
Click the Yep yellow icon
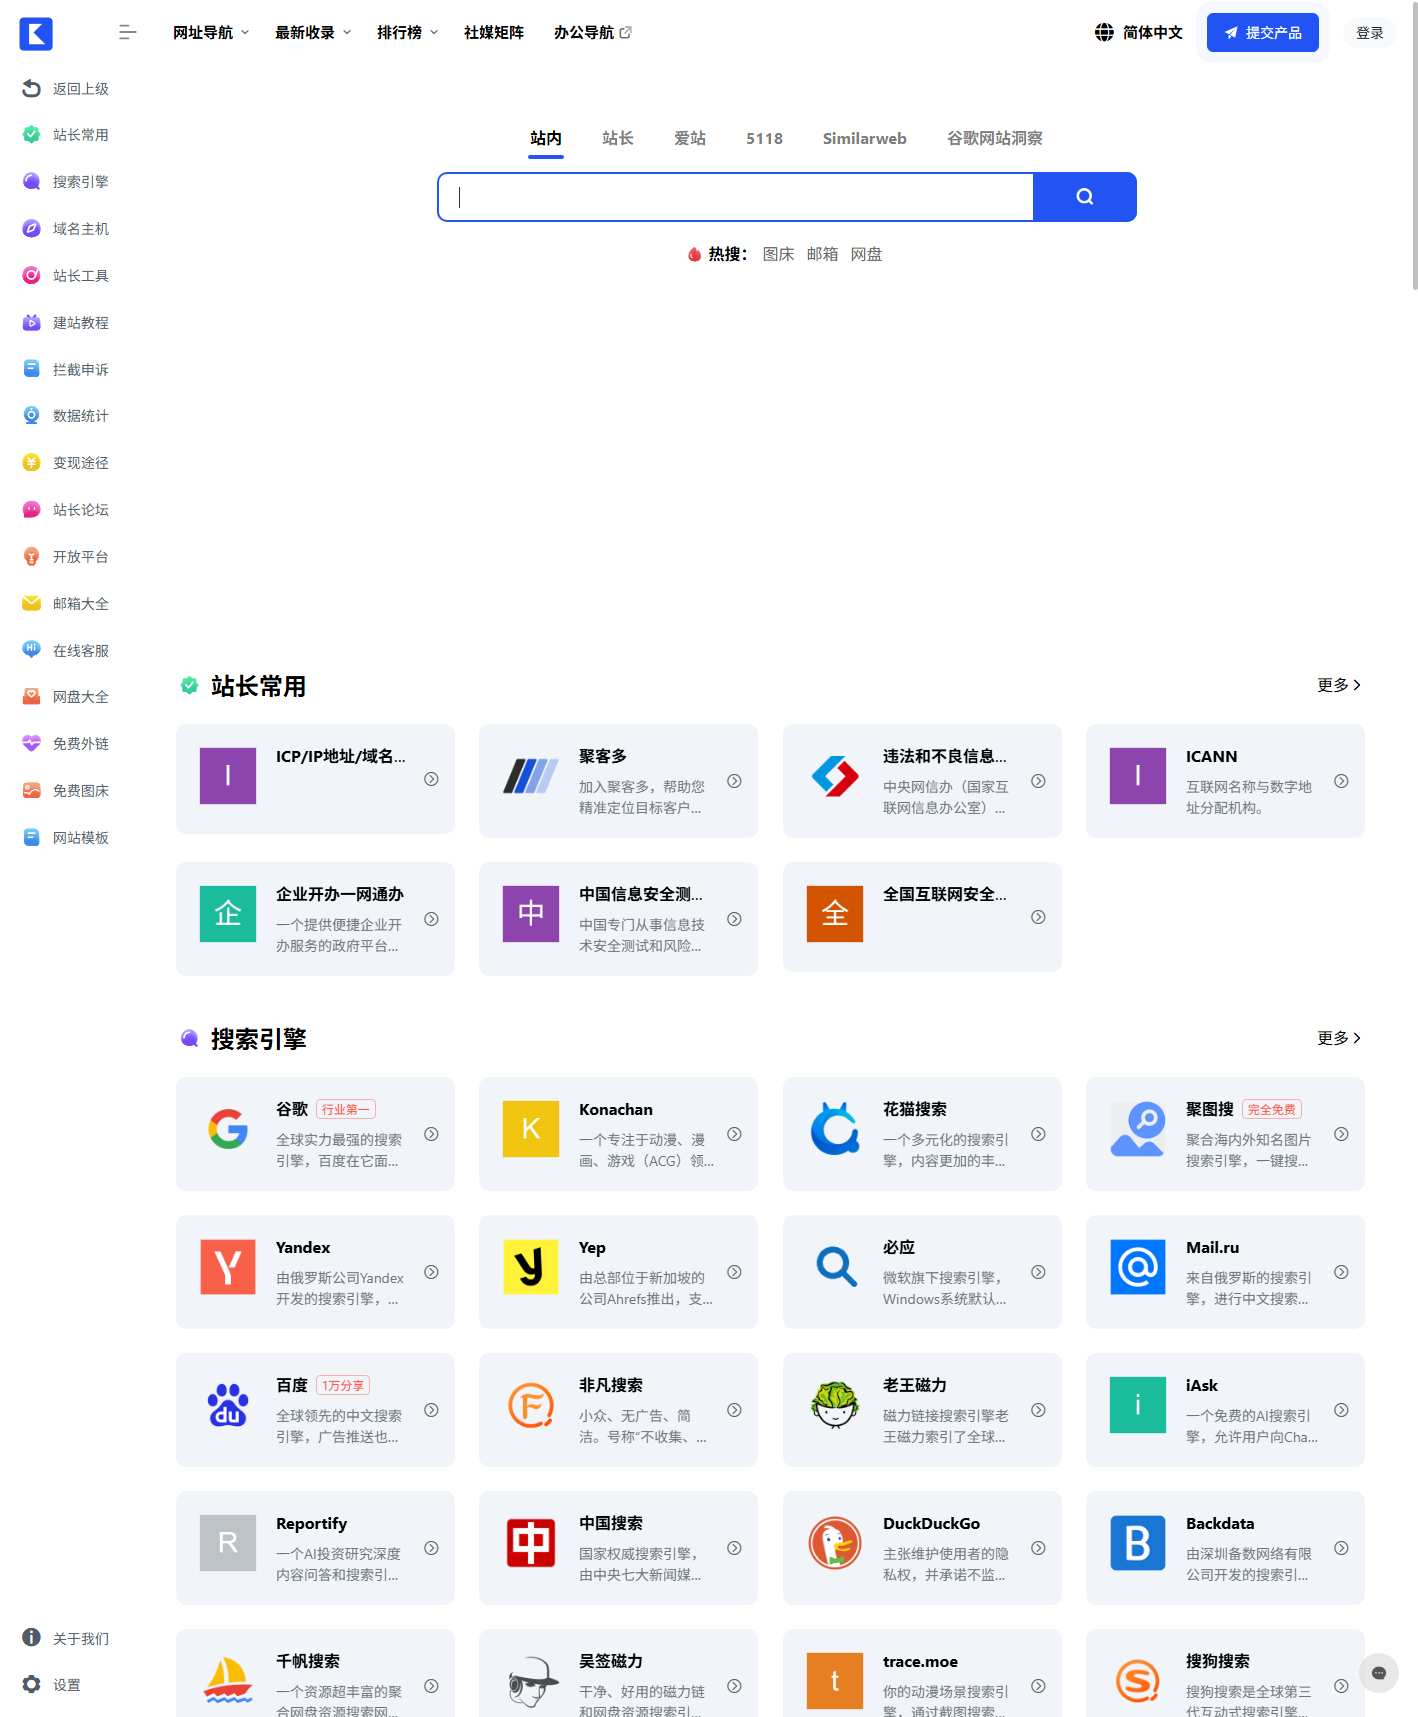[x=531, y=1267]
